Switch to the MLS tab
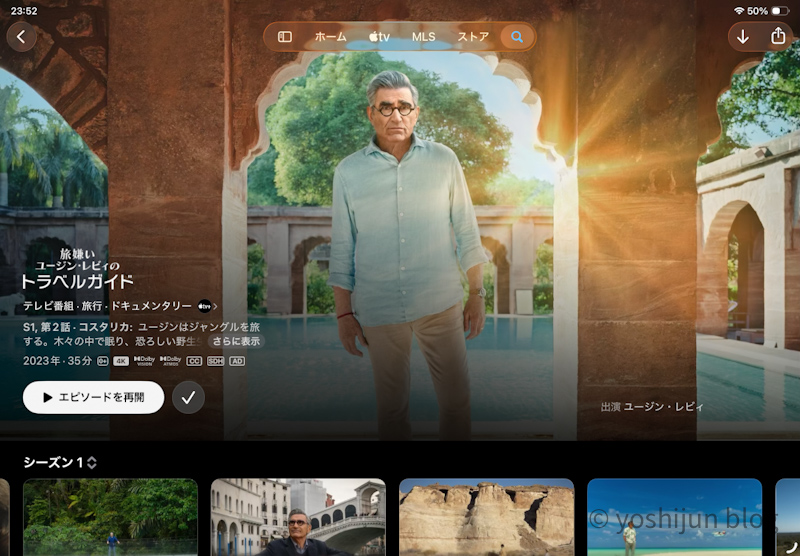This screenshot has height=556, width=800. (424, 37)
